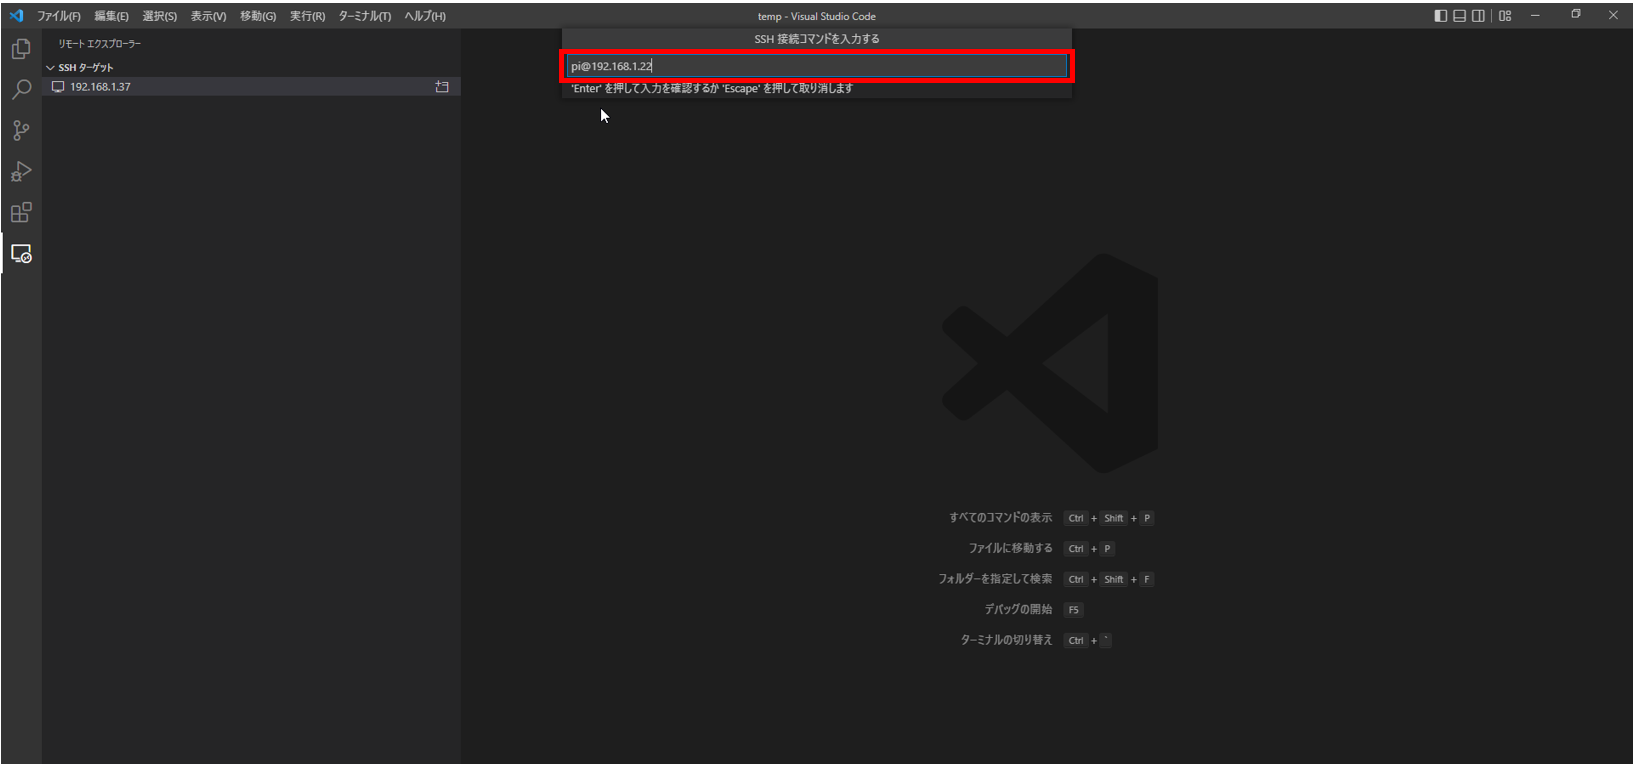Viewport: 1639px width, 764px height.
Task: Minimize the Visual Studio Code window
Action: [x=1535, y=16]
